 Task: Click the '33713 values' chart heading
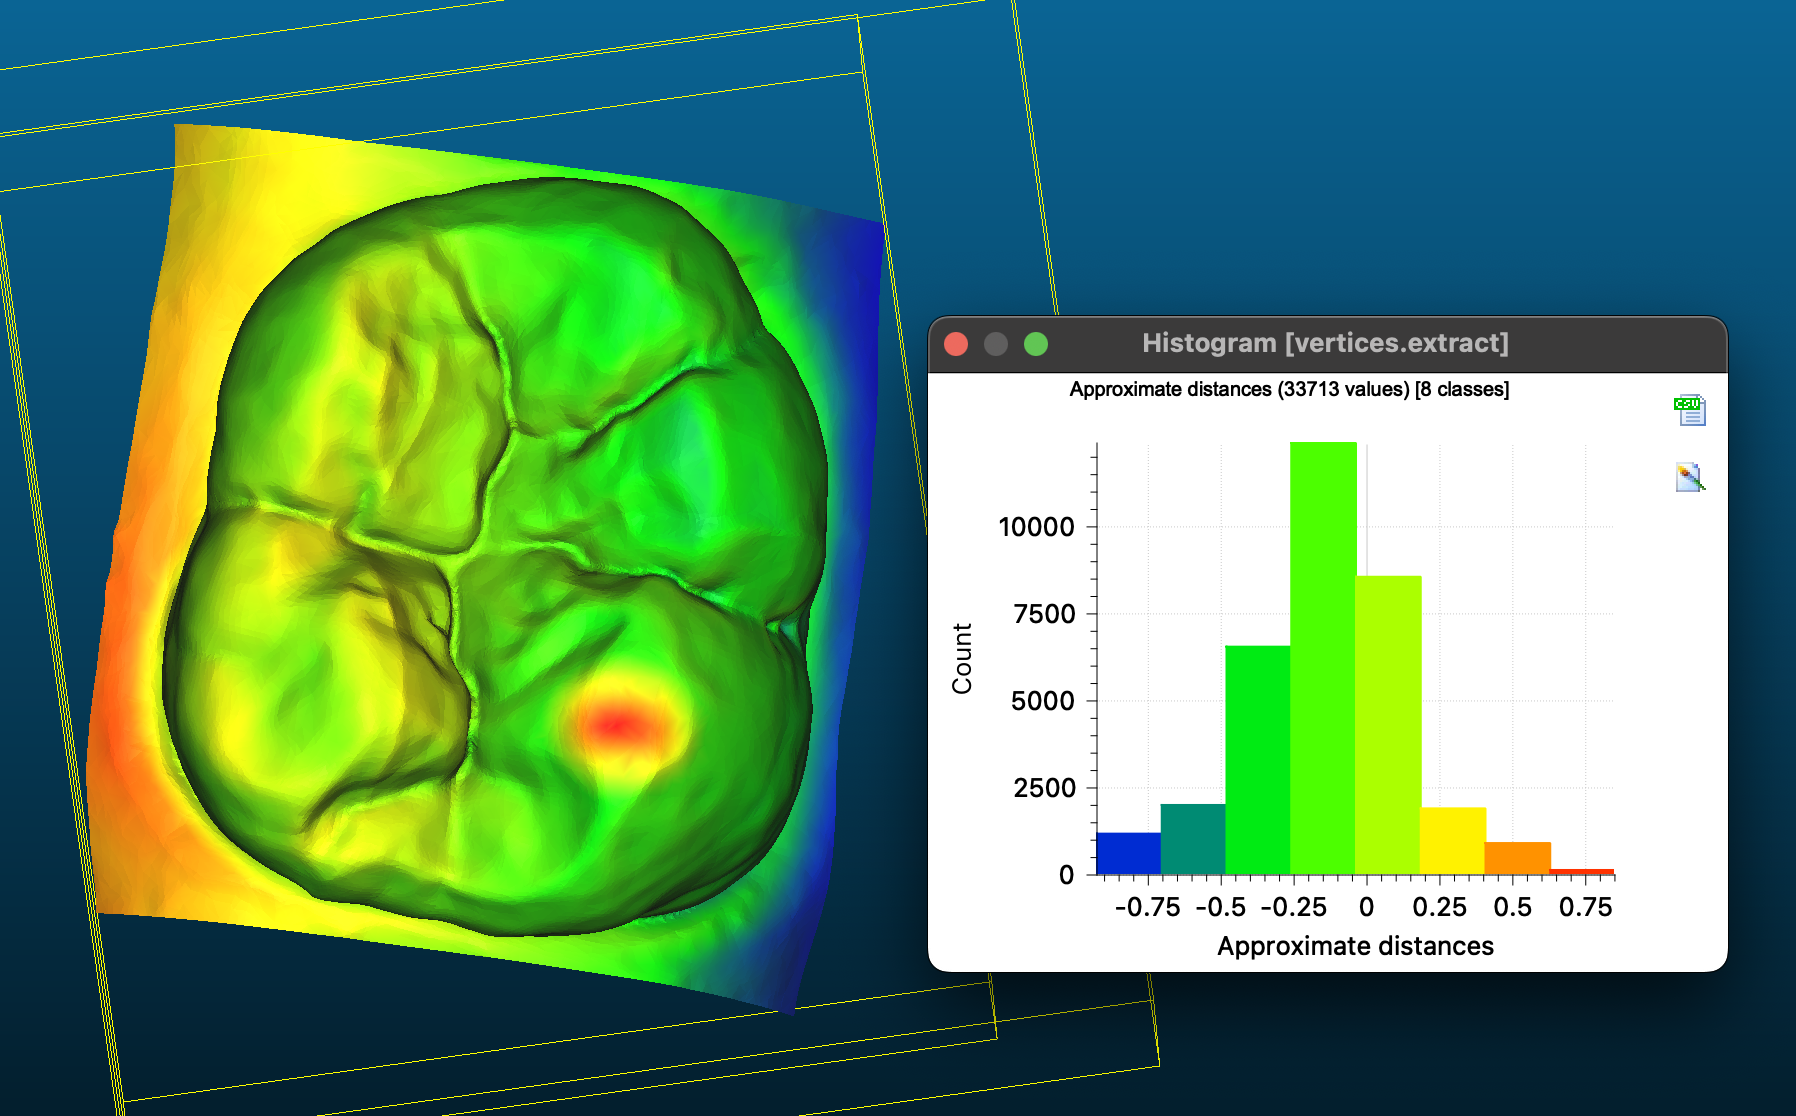tap(1289, 389)
